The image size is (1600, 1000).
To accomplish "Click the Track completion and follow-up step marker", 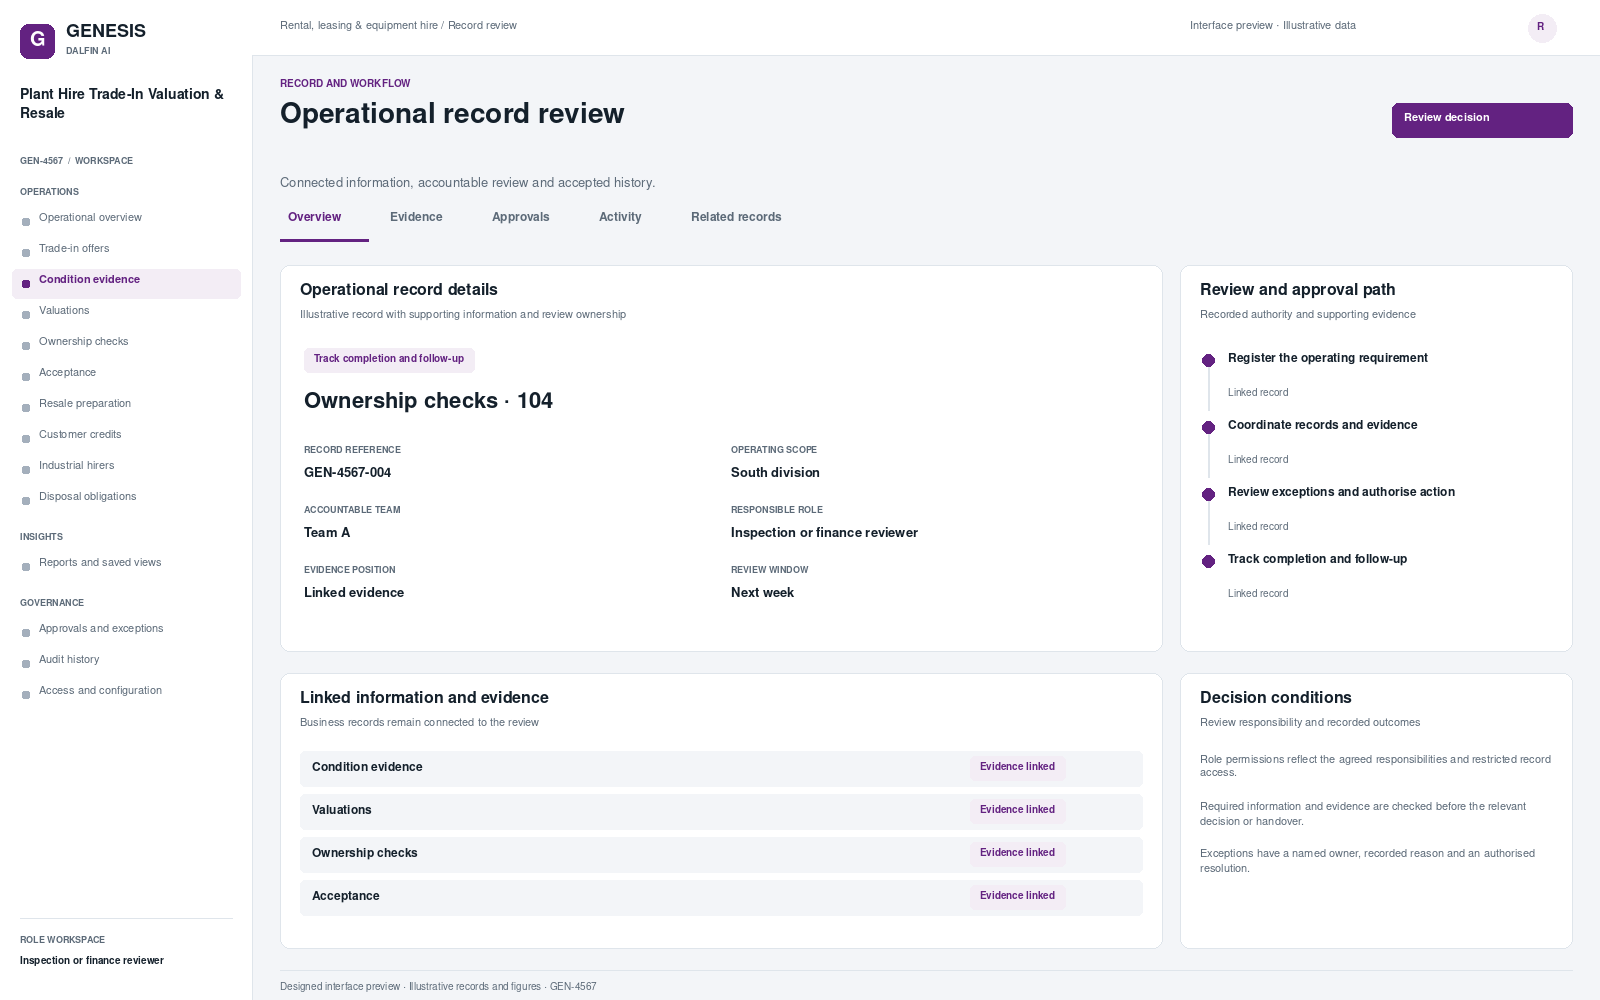I will 1208,561.
